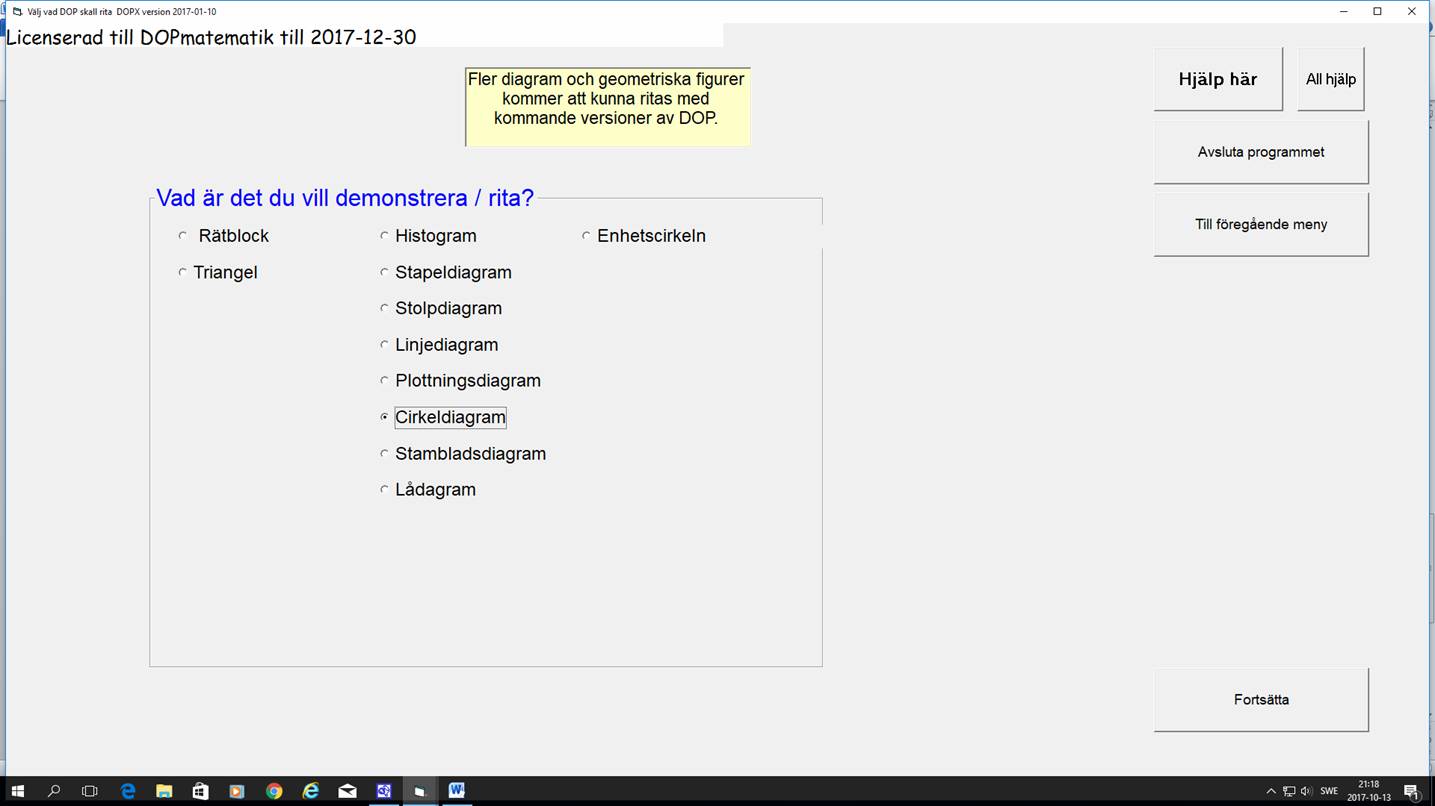Go back with Till föregående meny

1260,224
